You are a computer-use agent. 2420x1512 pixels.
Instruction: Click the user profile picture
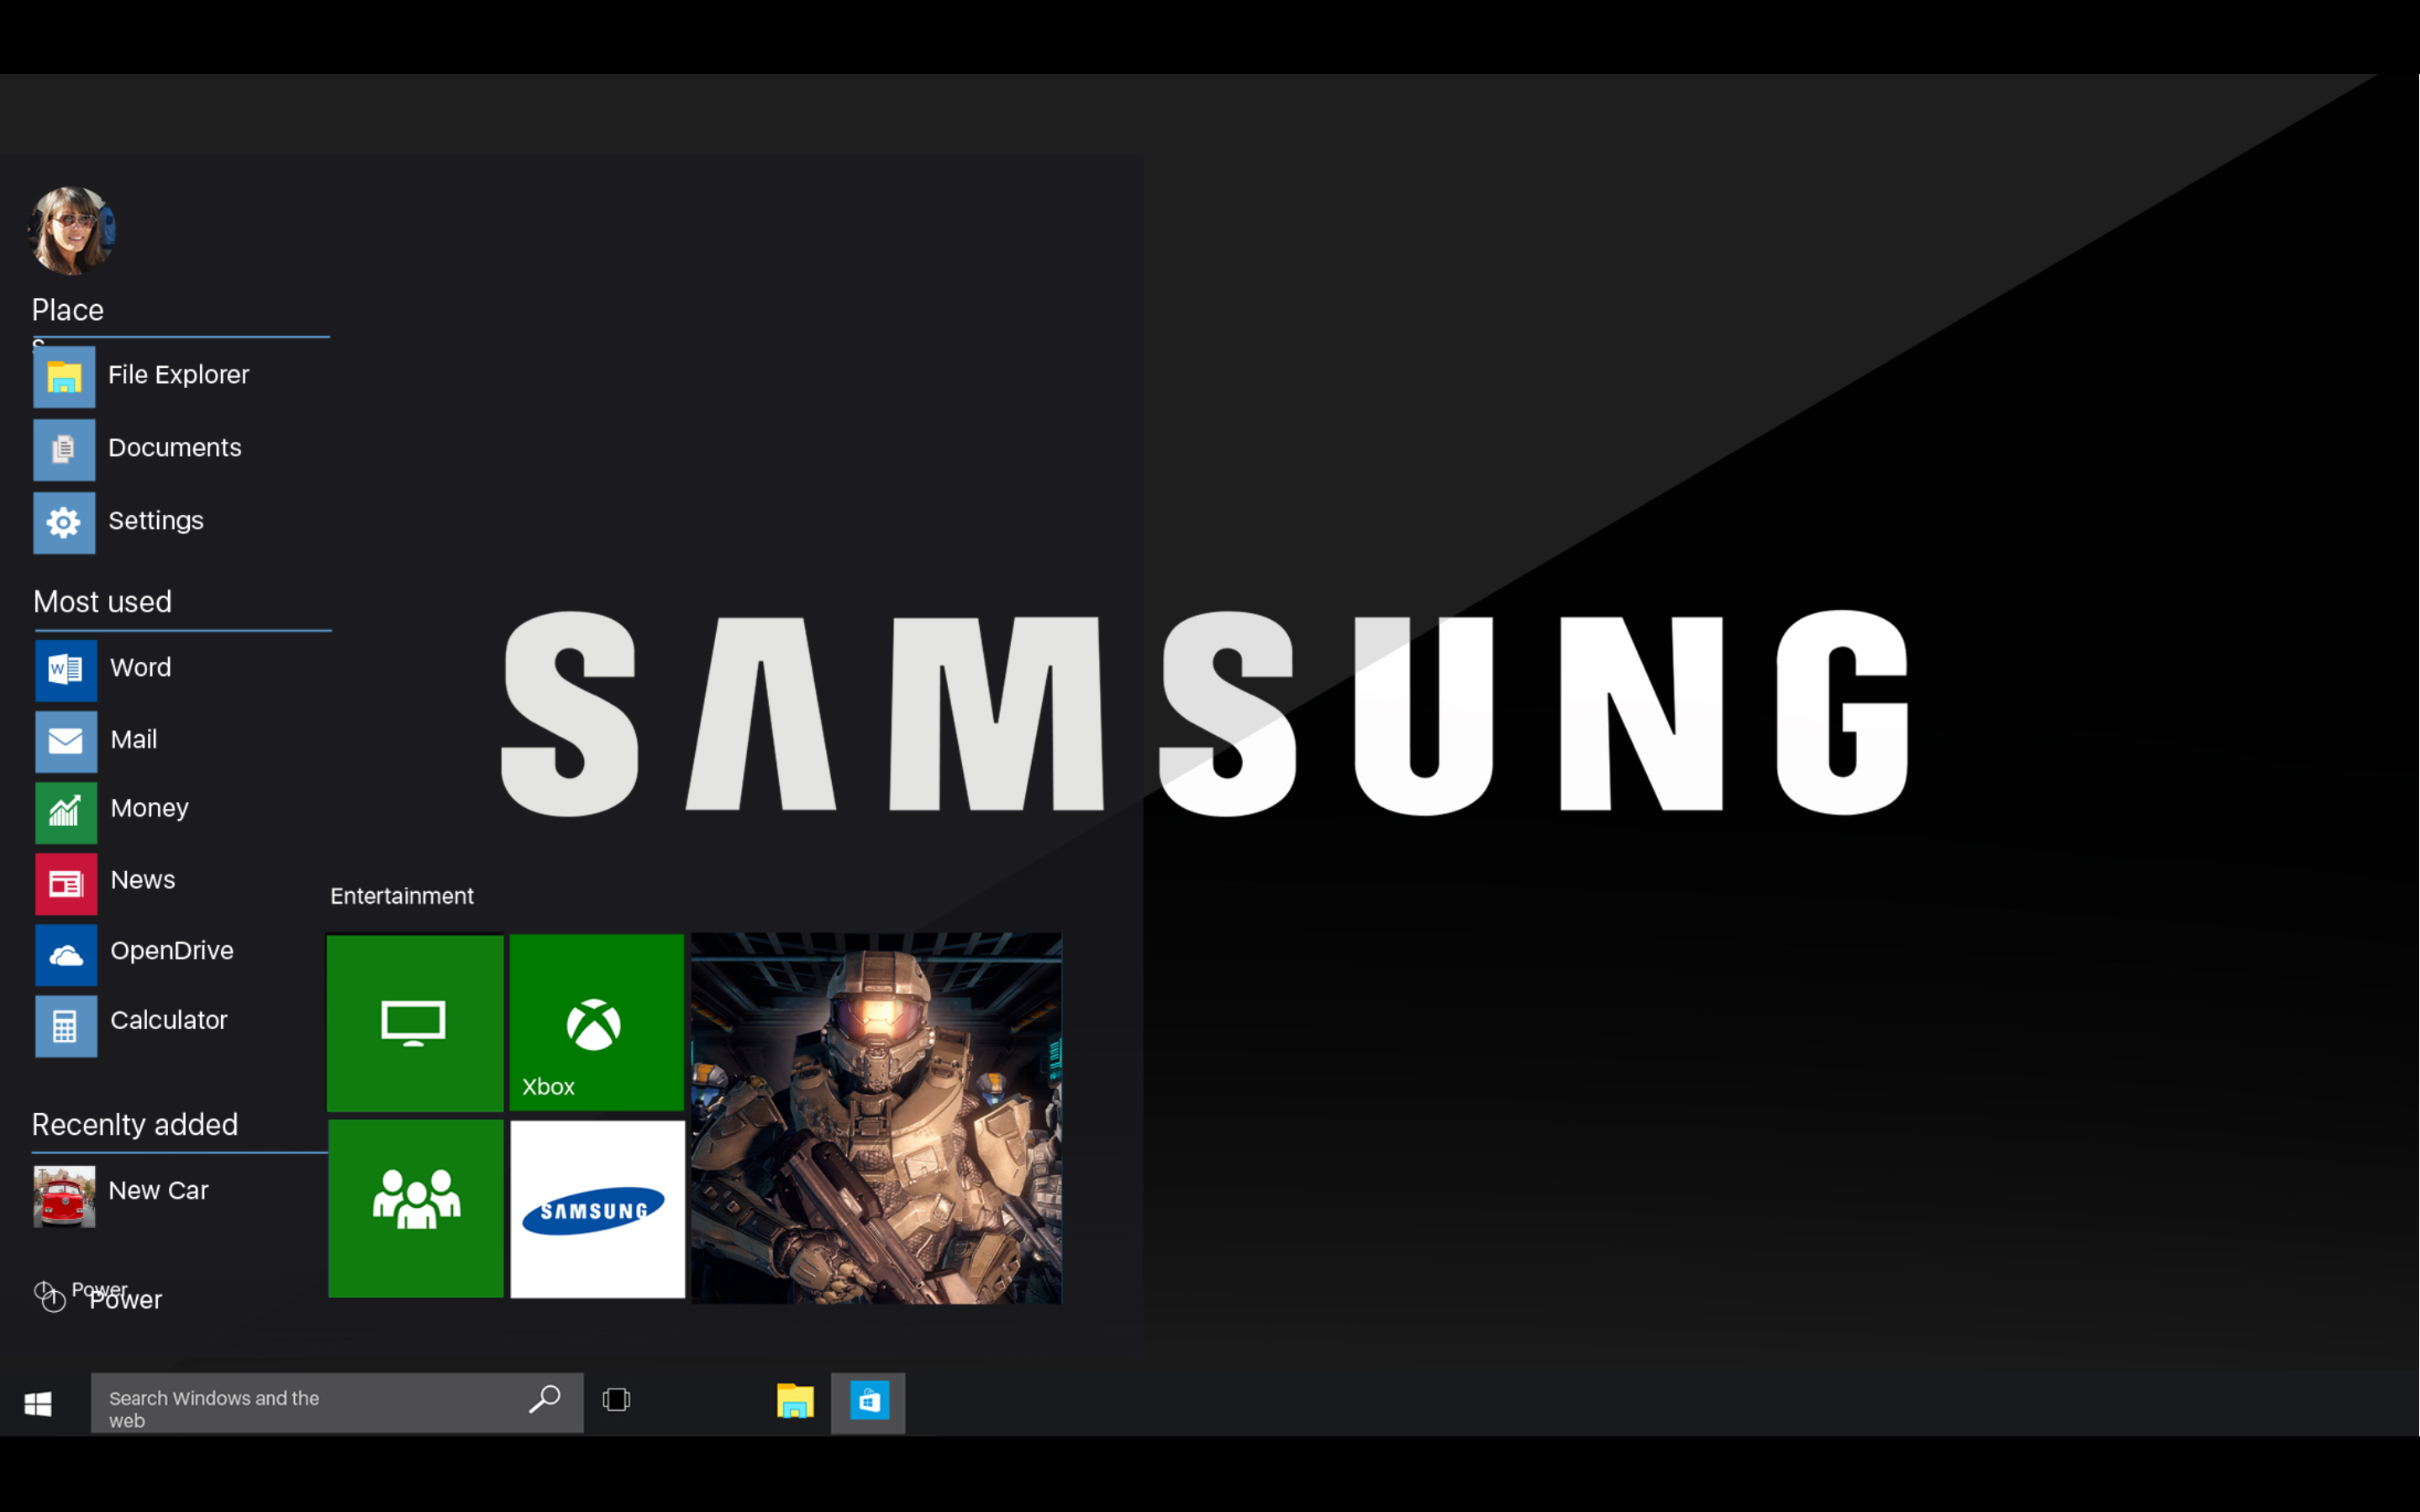[x=72, y=230]
